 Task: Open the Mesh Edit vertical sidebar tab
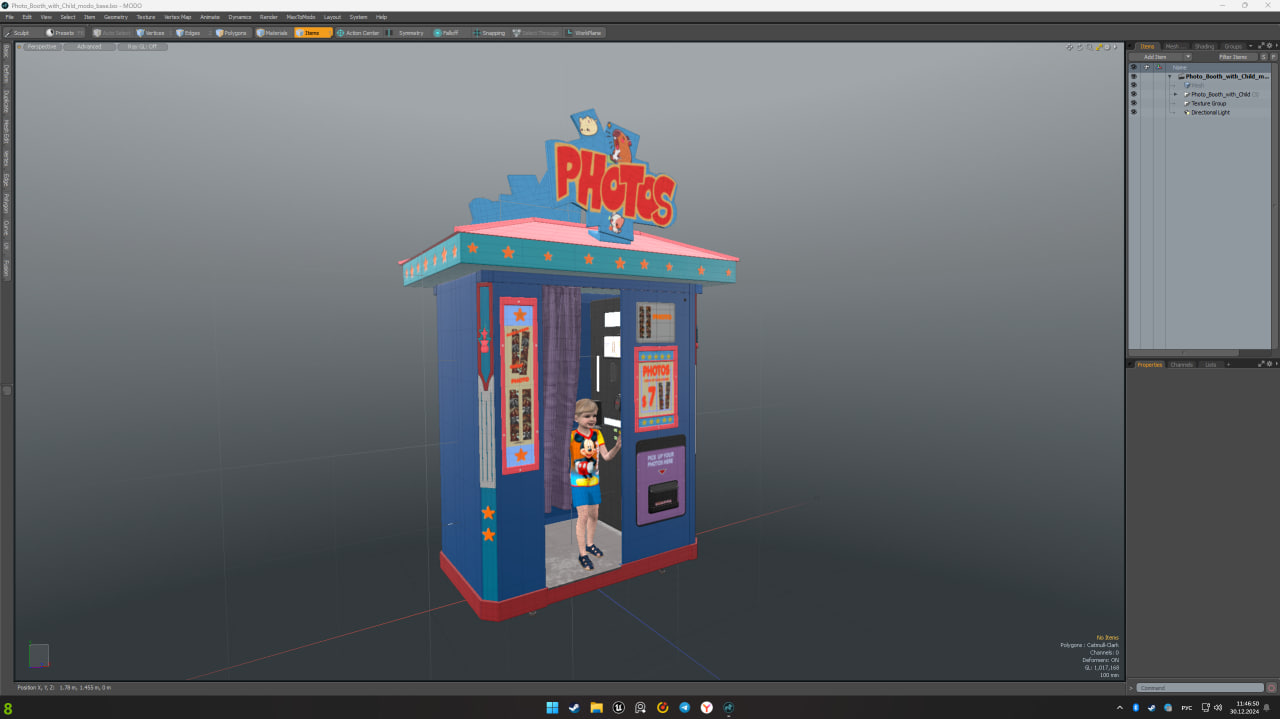pyautogui.click(x=6, y=132)
